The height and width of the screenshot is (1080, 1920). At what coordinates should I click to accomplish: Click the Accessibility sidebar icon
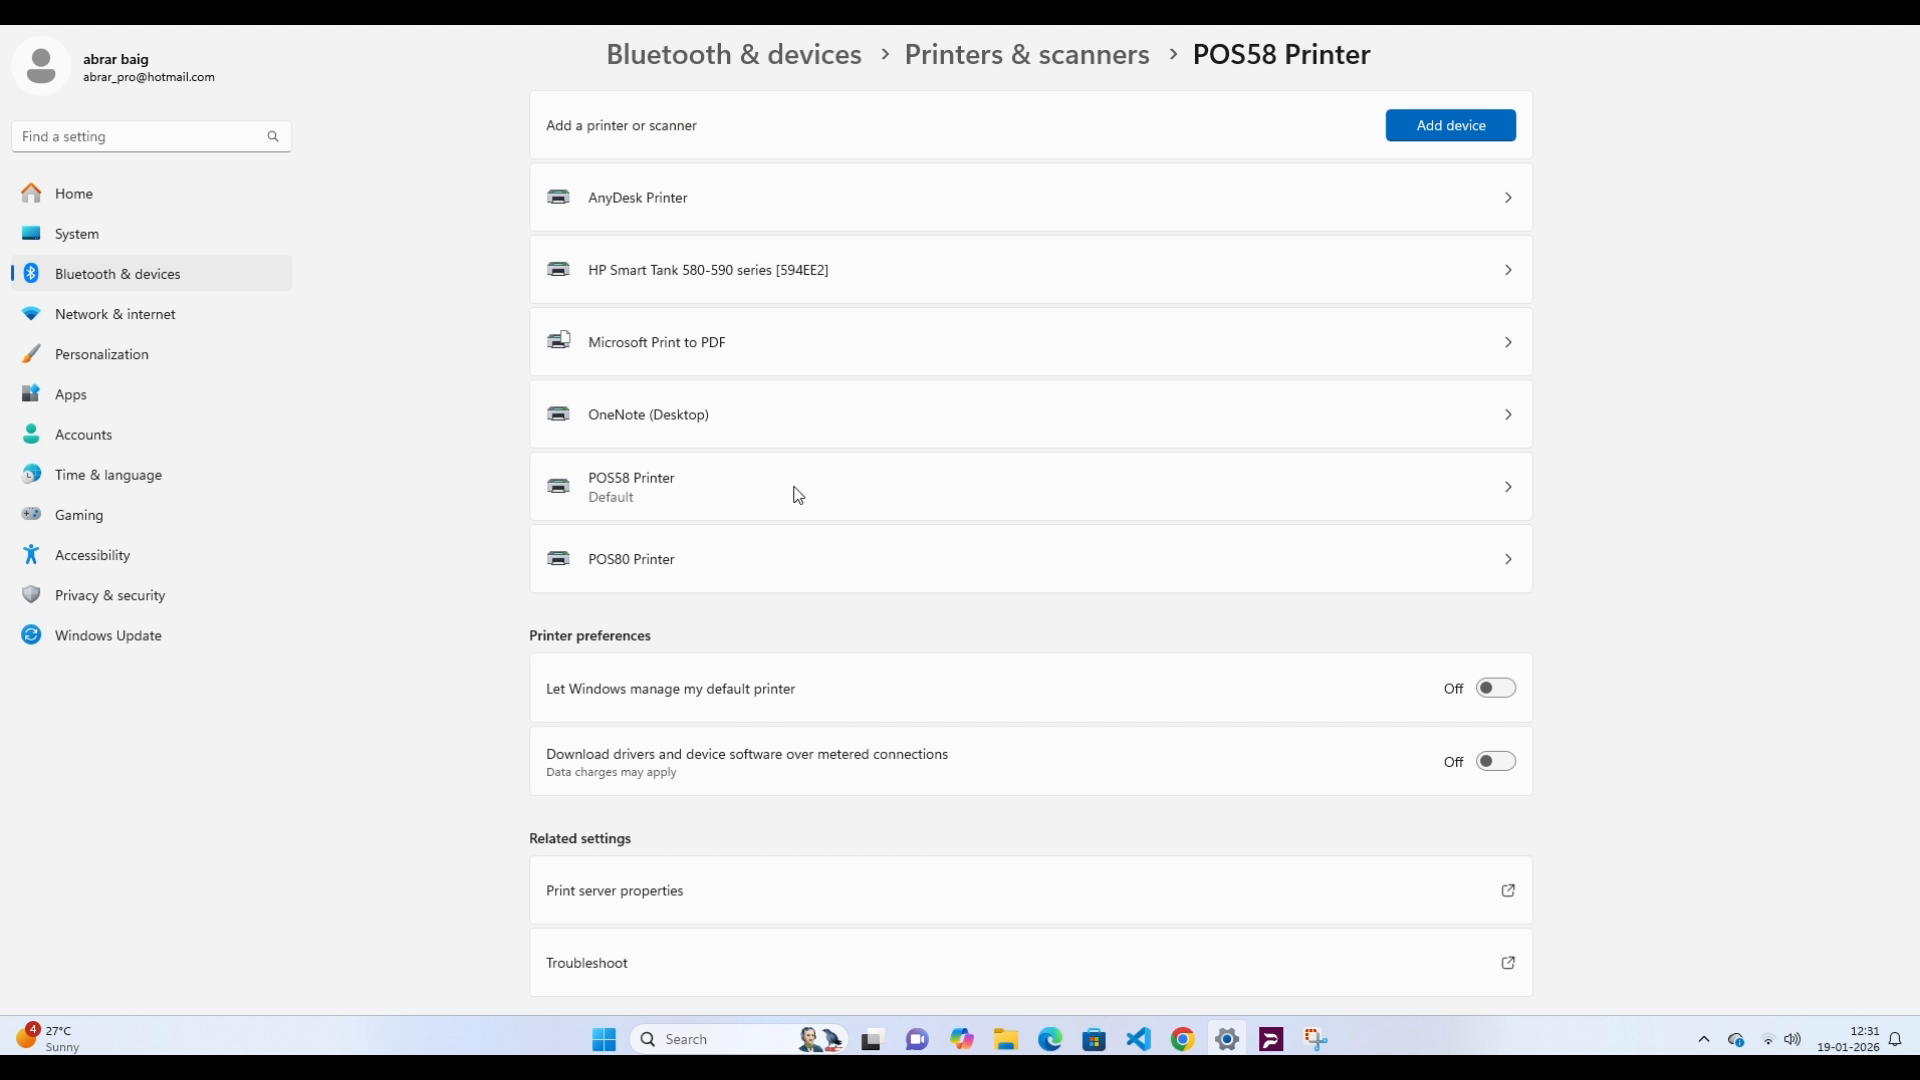click(x=31, y=555)
